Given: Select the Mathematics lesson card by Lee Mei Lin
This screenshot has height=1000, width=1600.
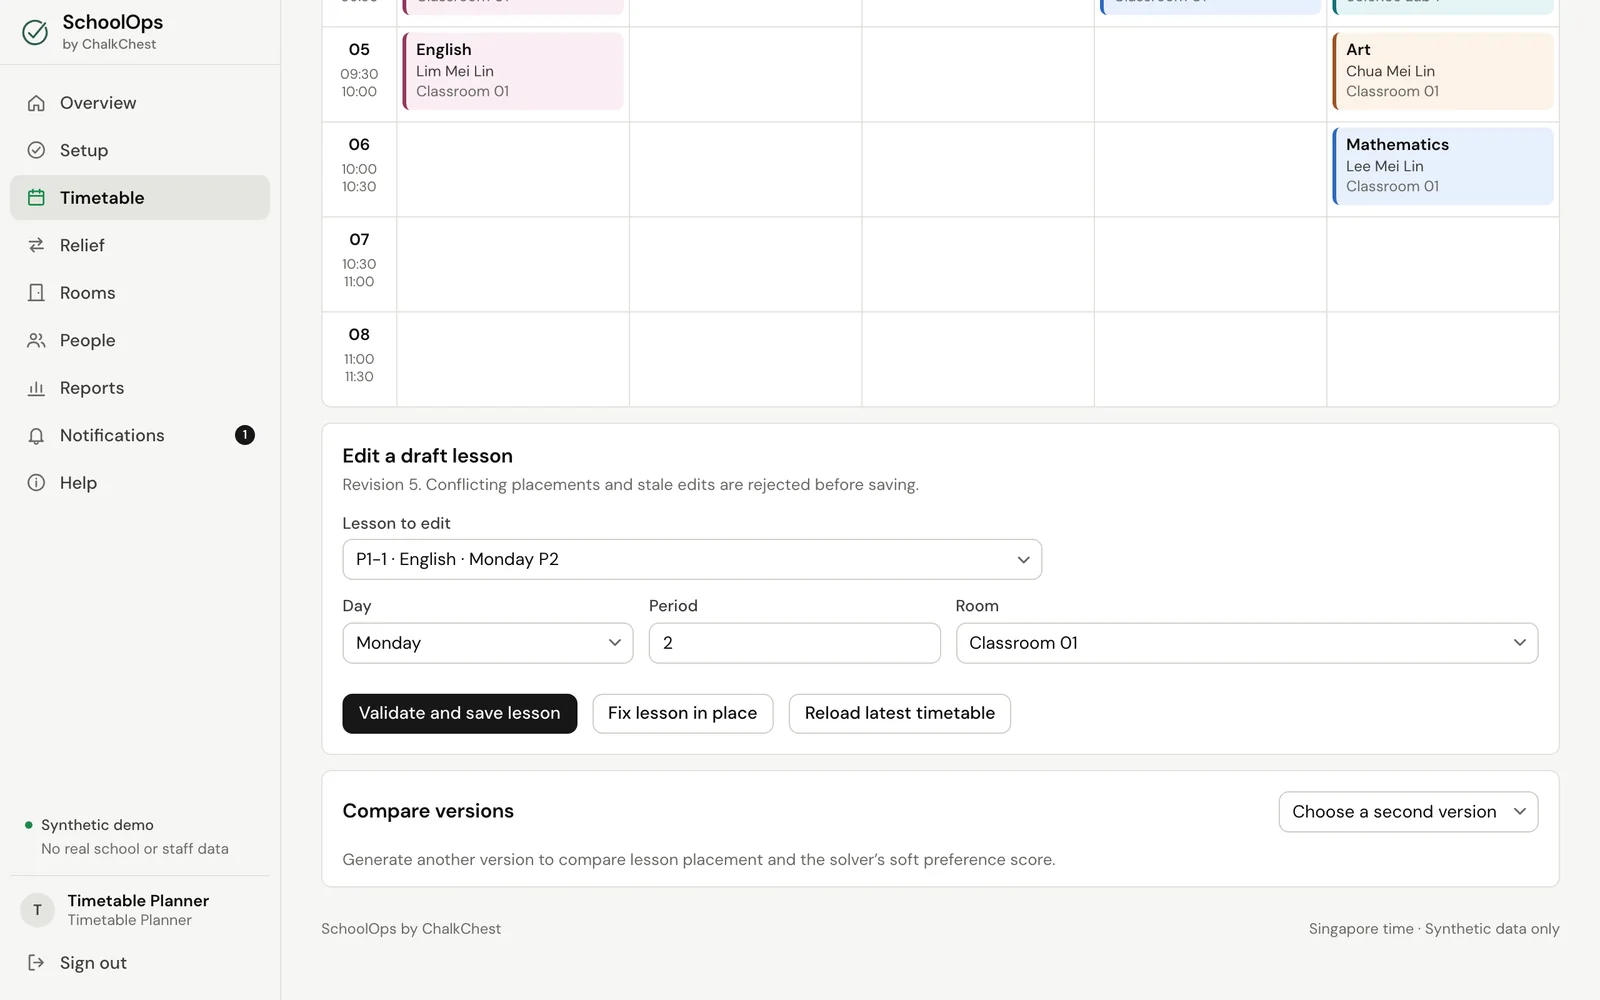Looking at the screenshot, I should click(x=1443, y=166).
